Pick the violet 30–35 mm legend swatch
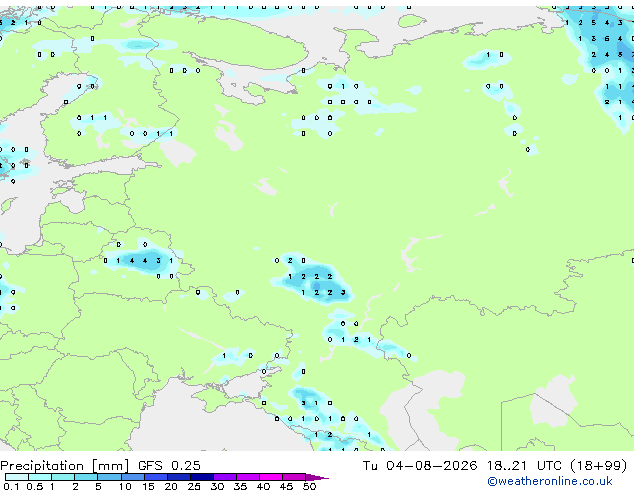The image size is (634, 490). click(x=225, y=477)
